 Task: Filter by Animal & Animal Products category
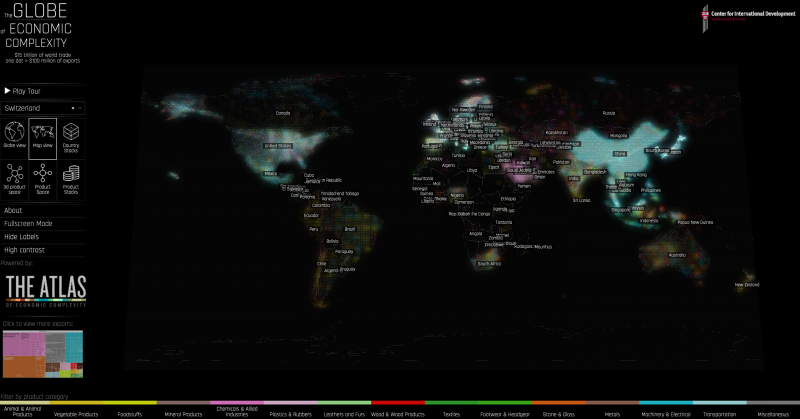click(22, 411)
